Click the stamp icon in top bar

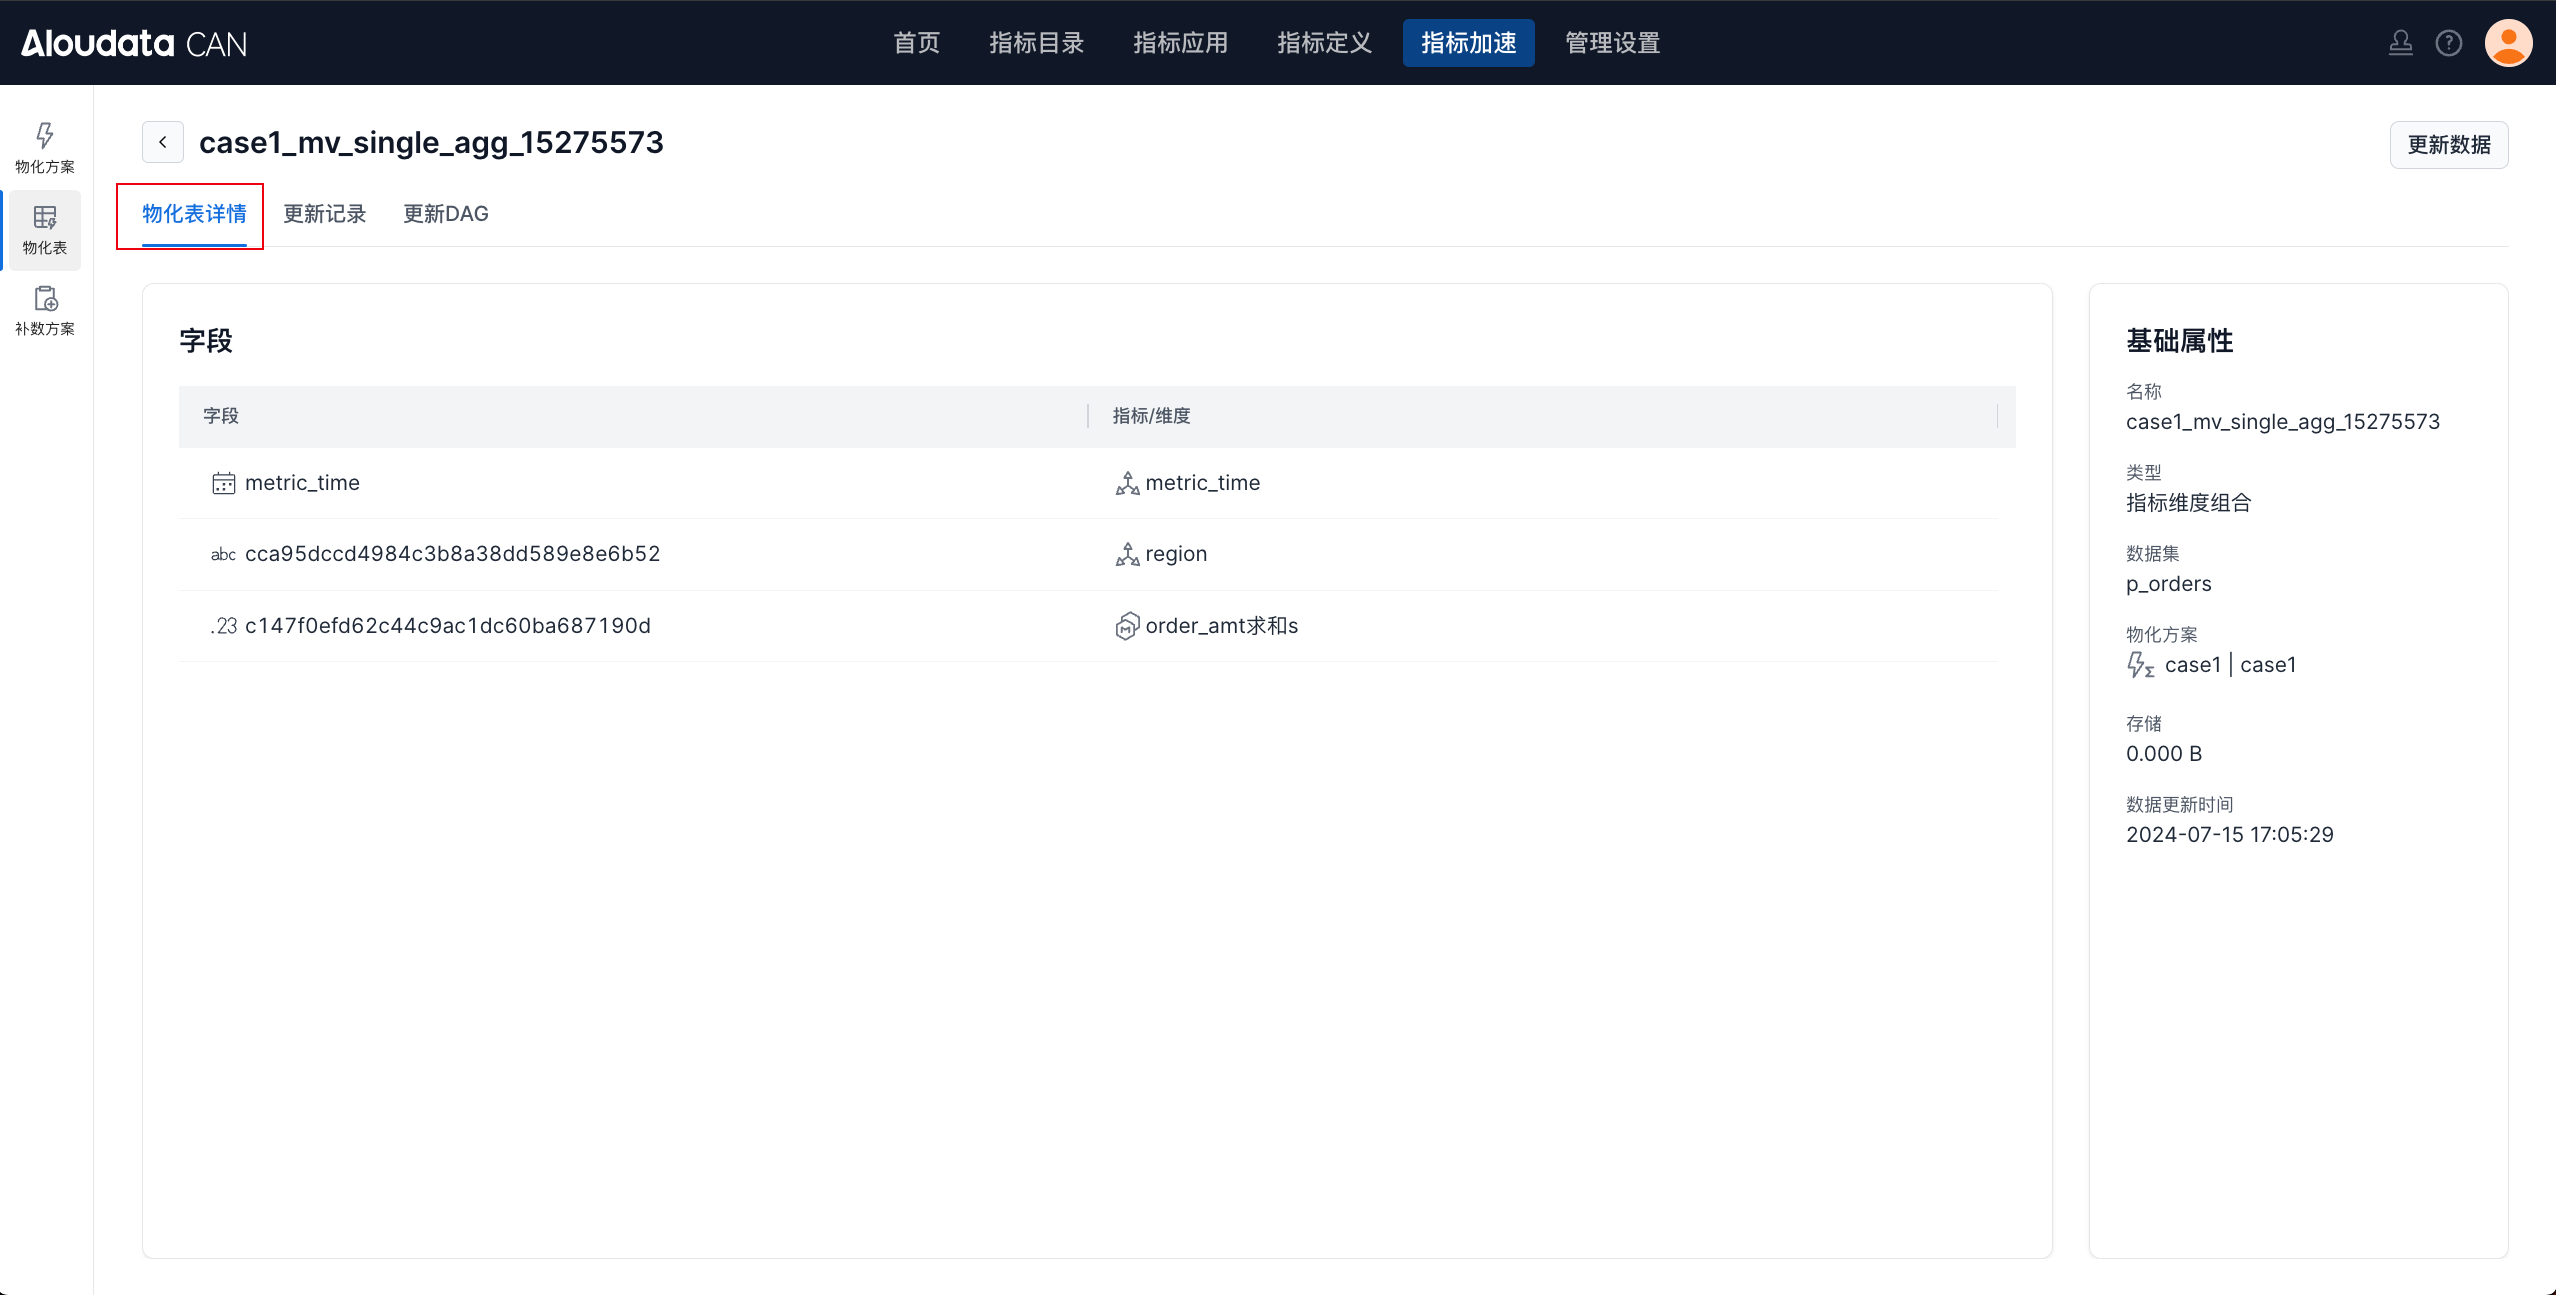click(x=2400, y=43)
